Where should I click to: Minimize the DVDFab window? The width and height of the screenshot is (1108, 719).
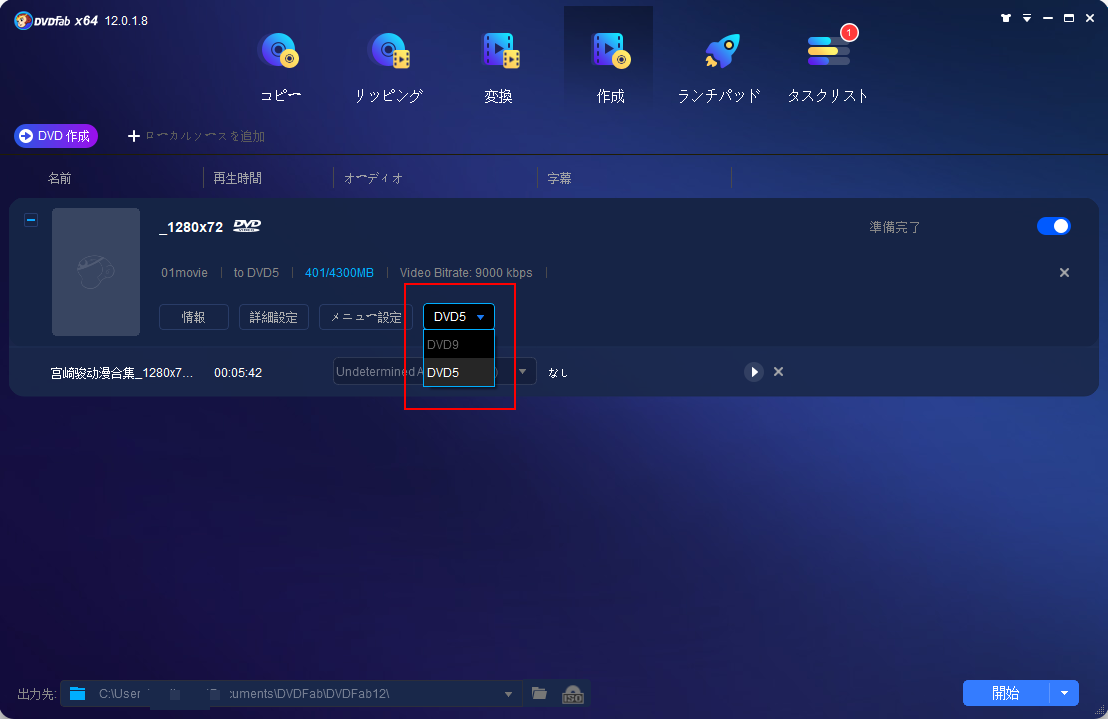(x=1048, y=18)
